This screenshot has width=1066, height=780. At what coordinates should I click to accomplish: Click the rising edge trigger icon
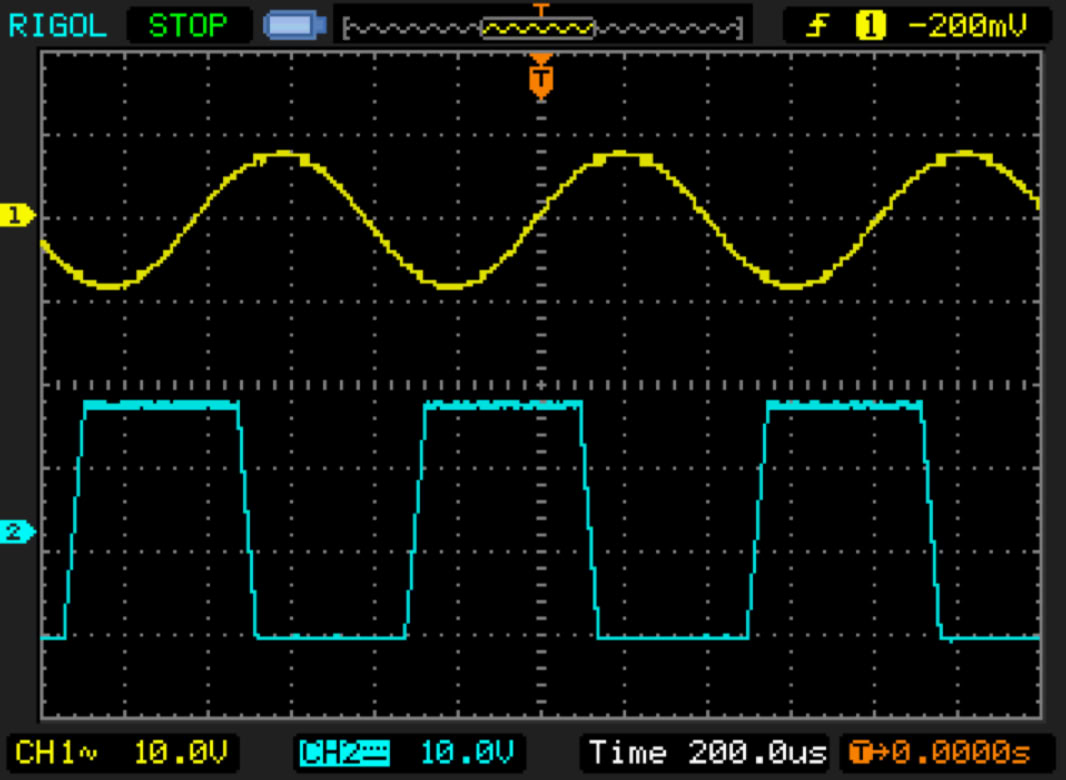point(817,25)
